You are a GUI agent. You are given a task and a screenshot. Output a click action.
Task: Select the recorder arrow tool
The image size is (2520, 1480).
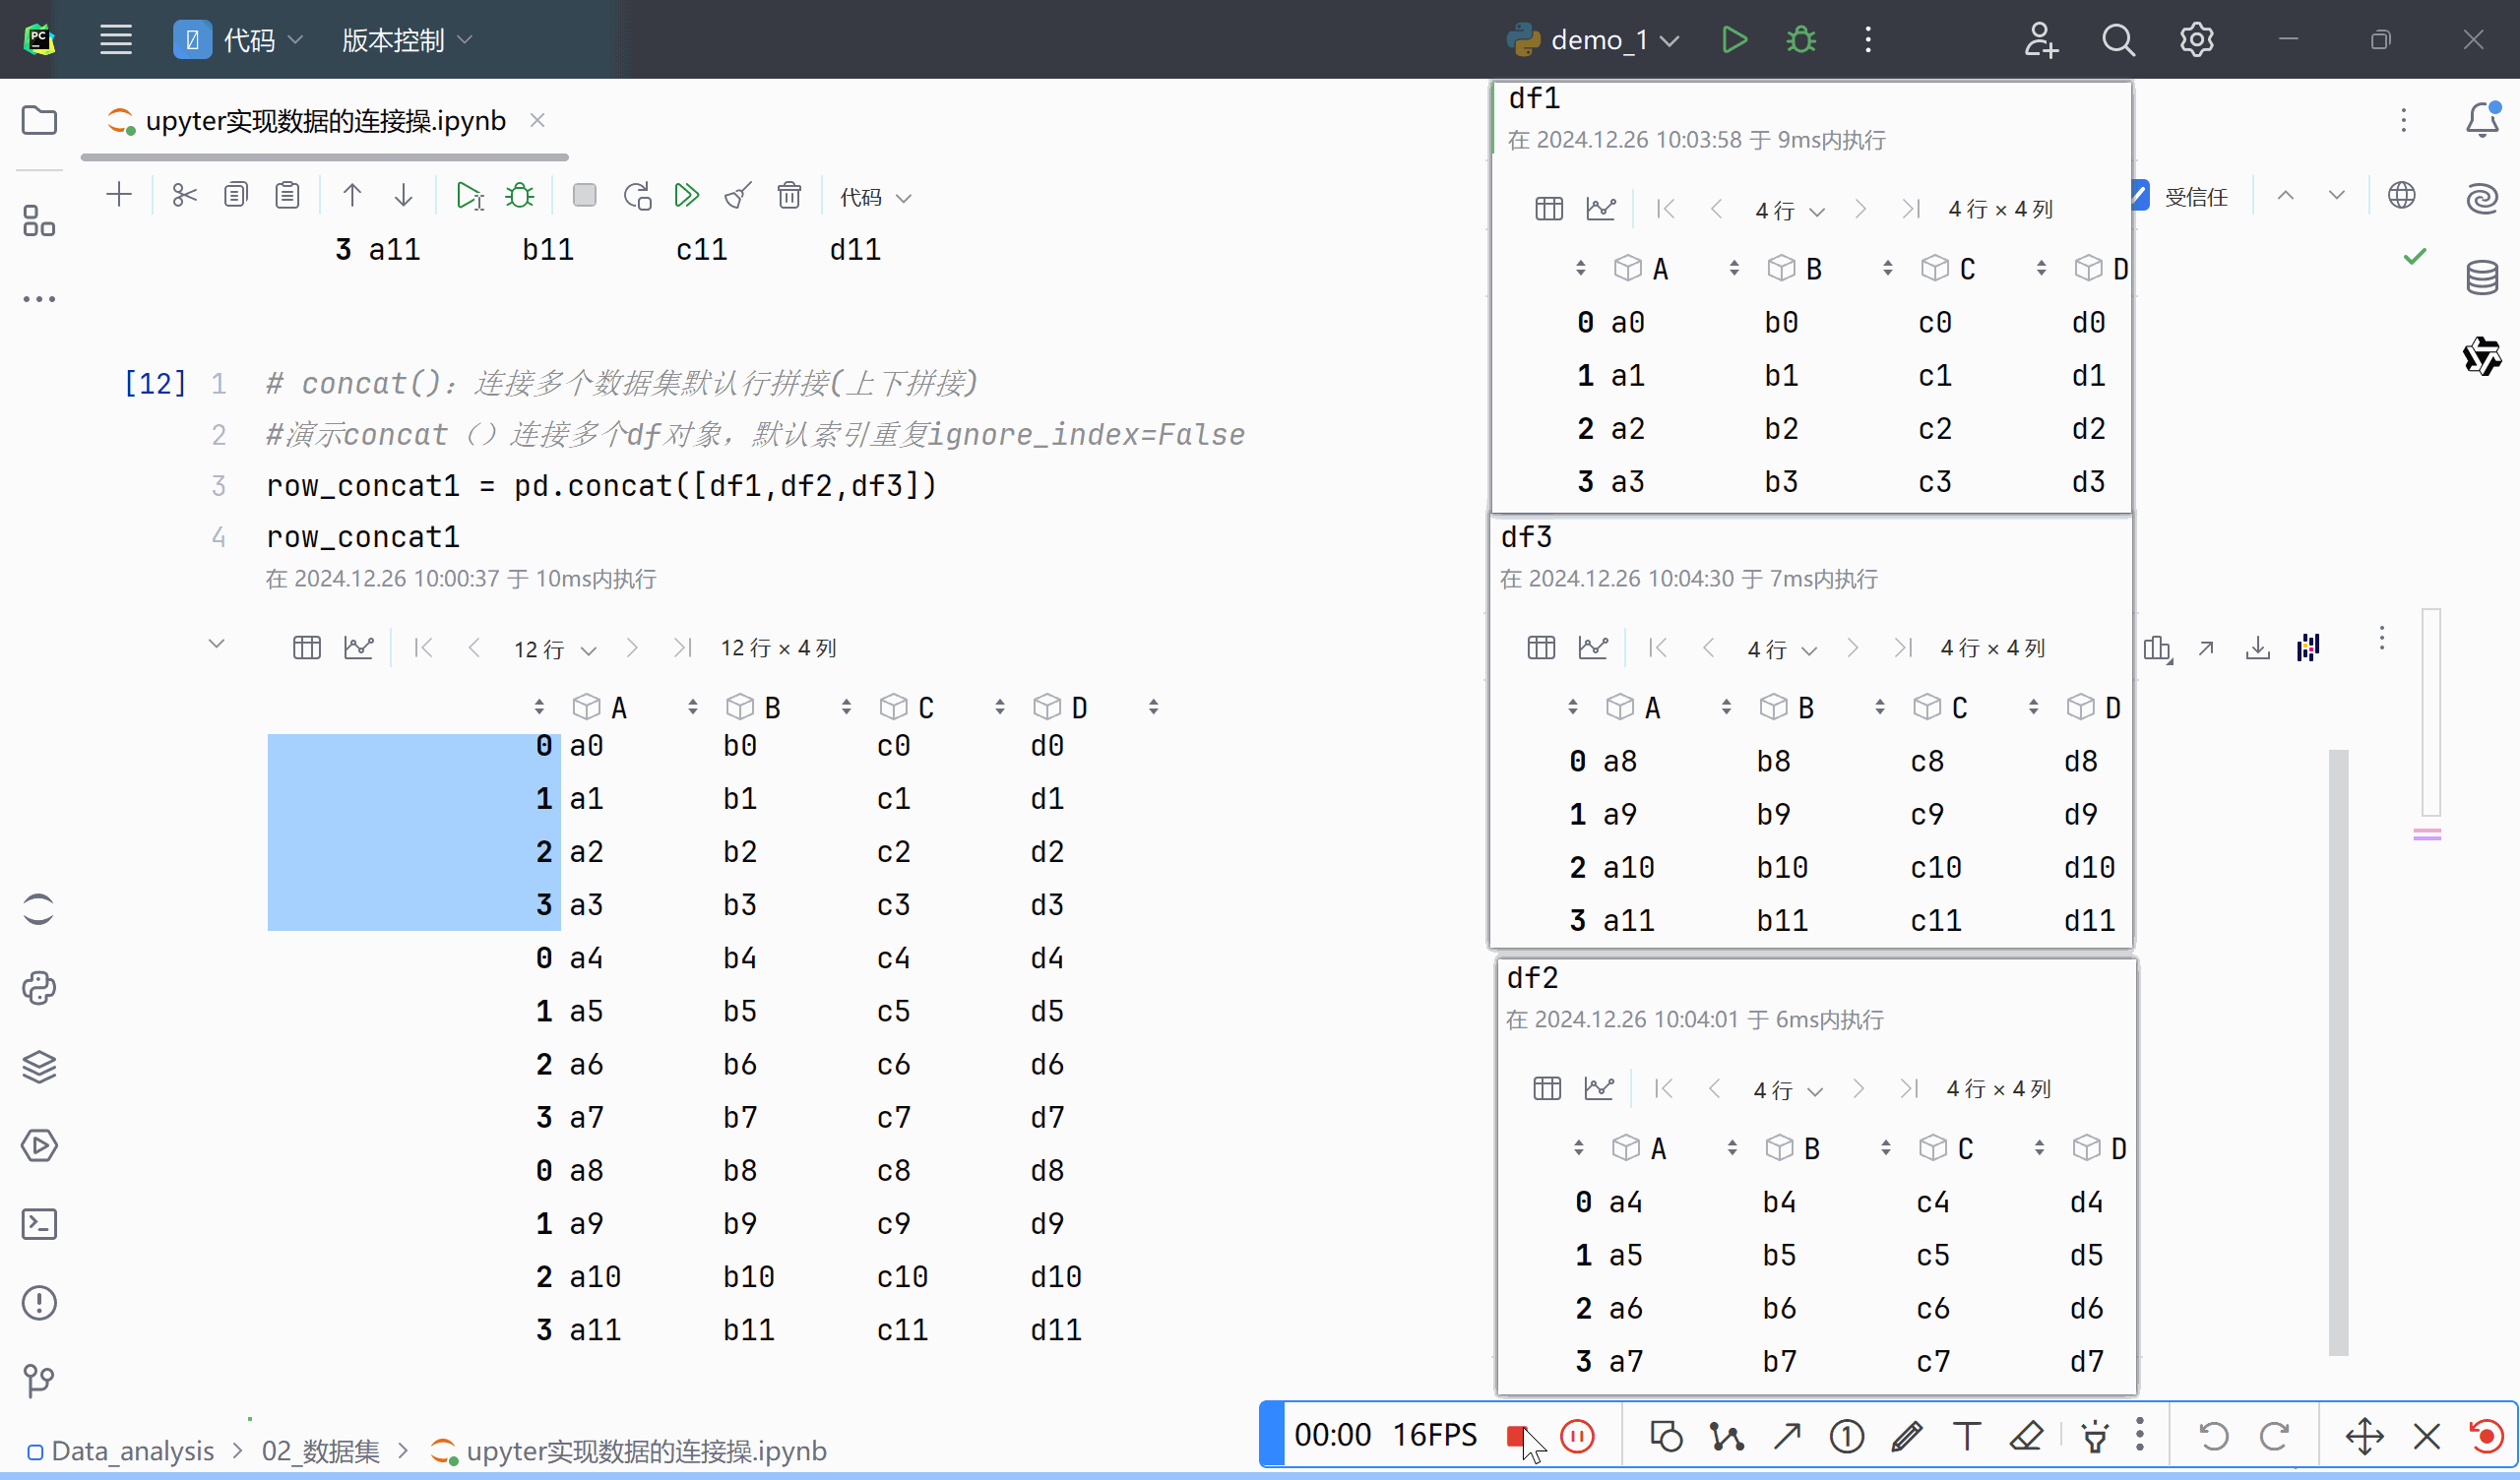[x=1787, y=1437]
